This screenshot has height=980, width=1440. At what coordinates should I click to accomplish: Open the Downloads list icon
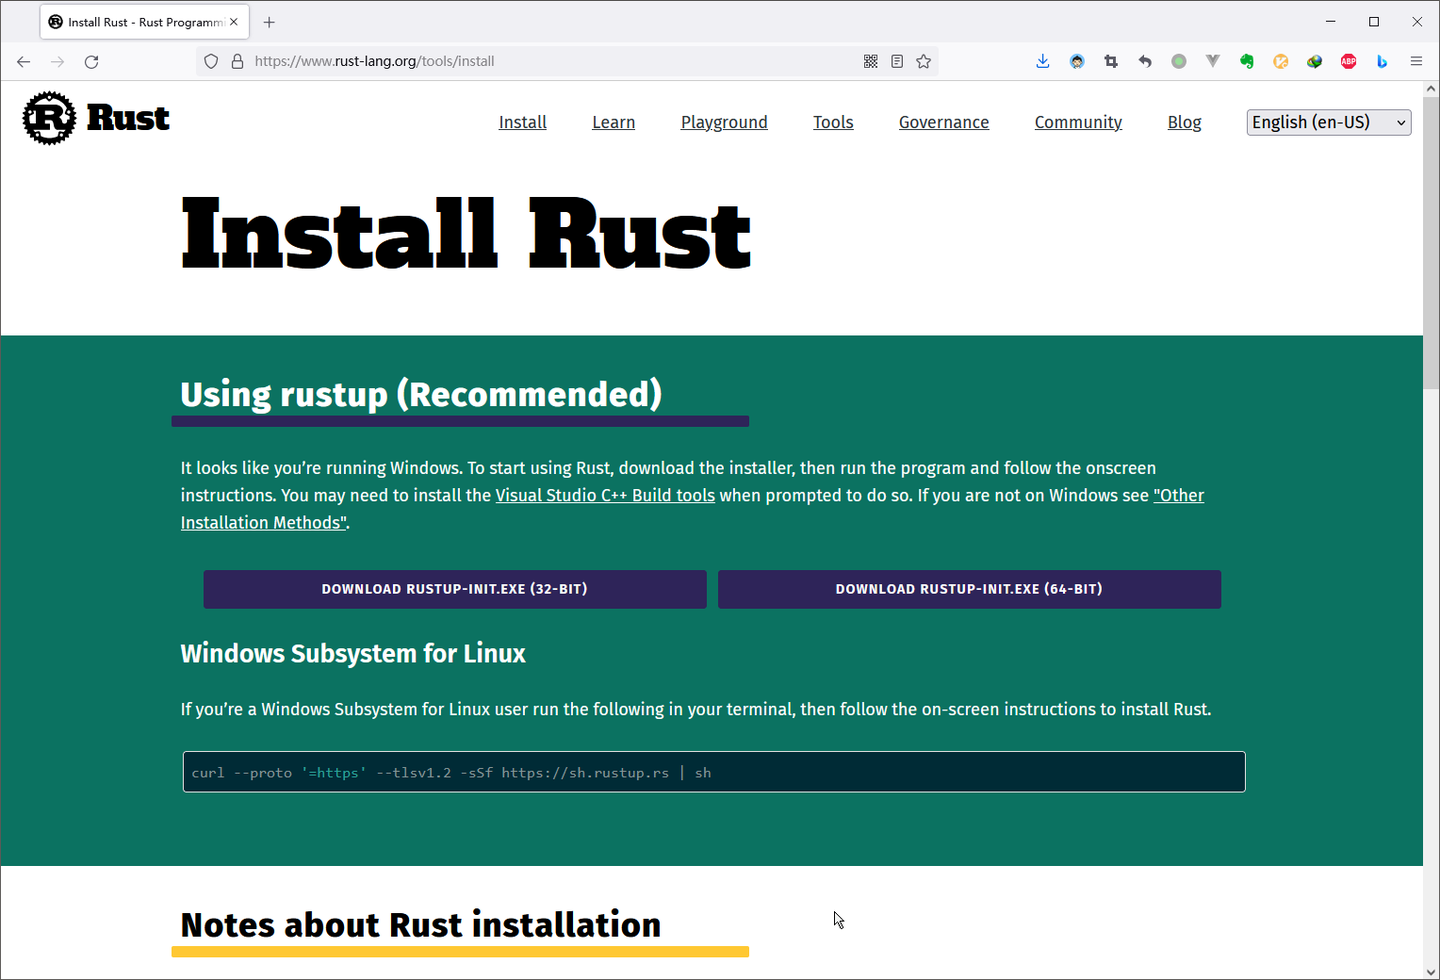click(1043, 61)
